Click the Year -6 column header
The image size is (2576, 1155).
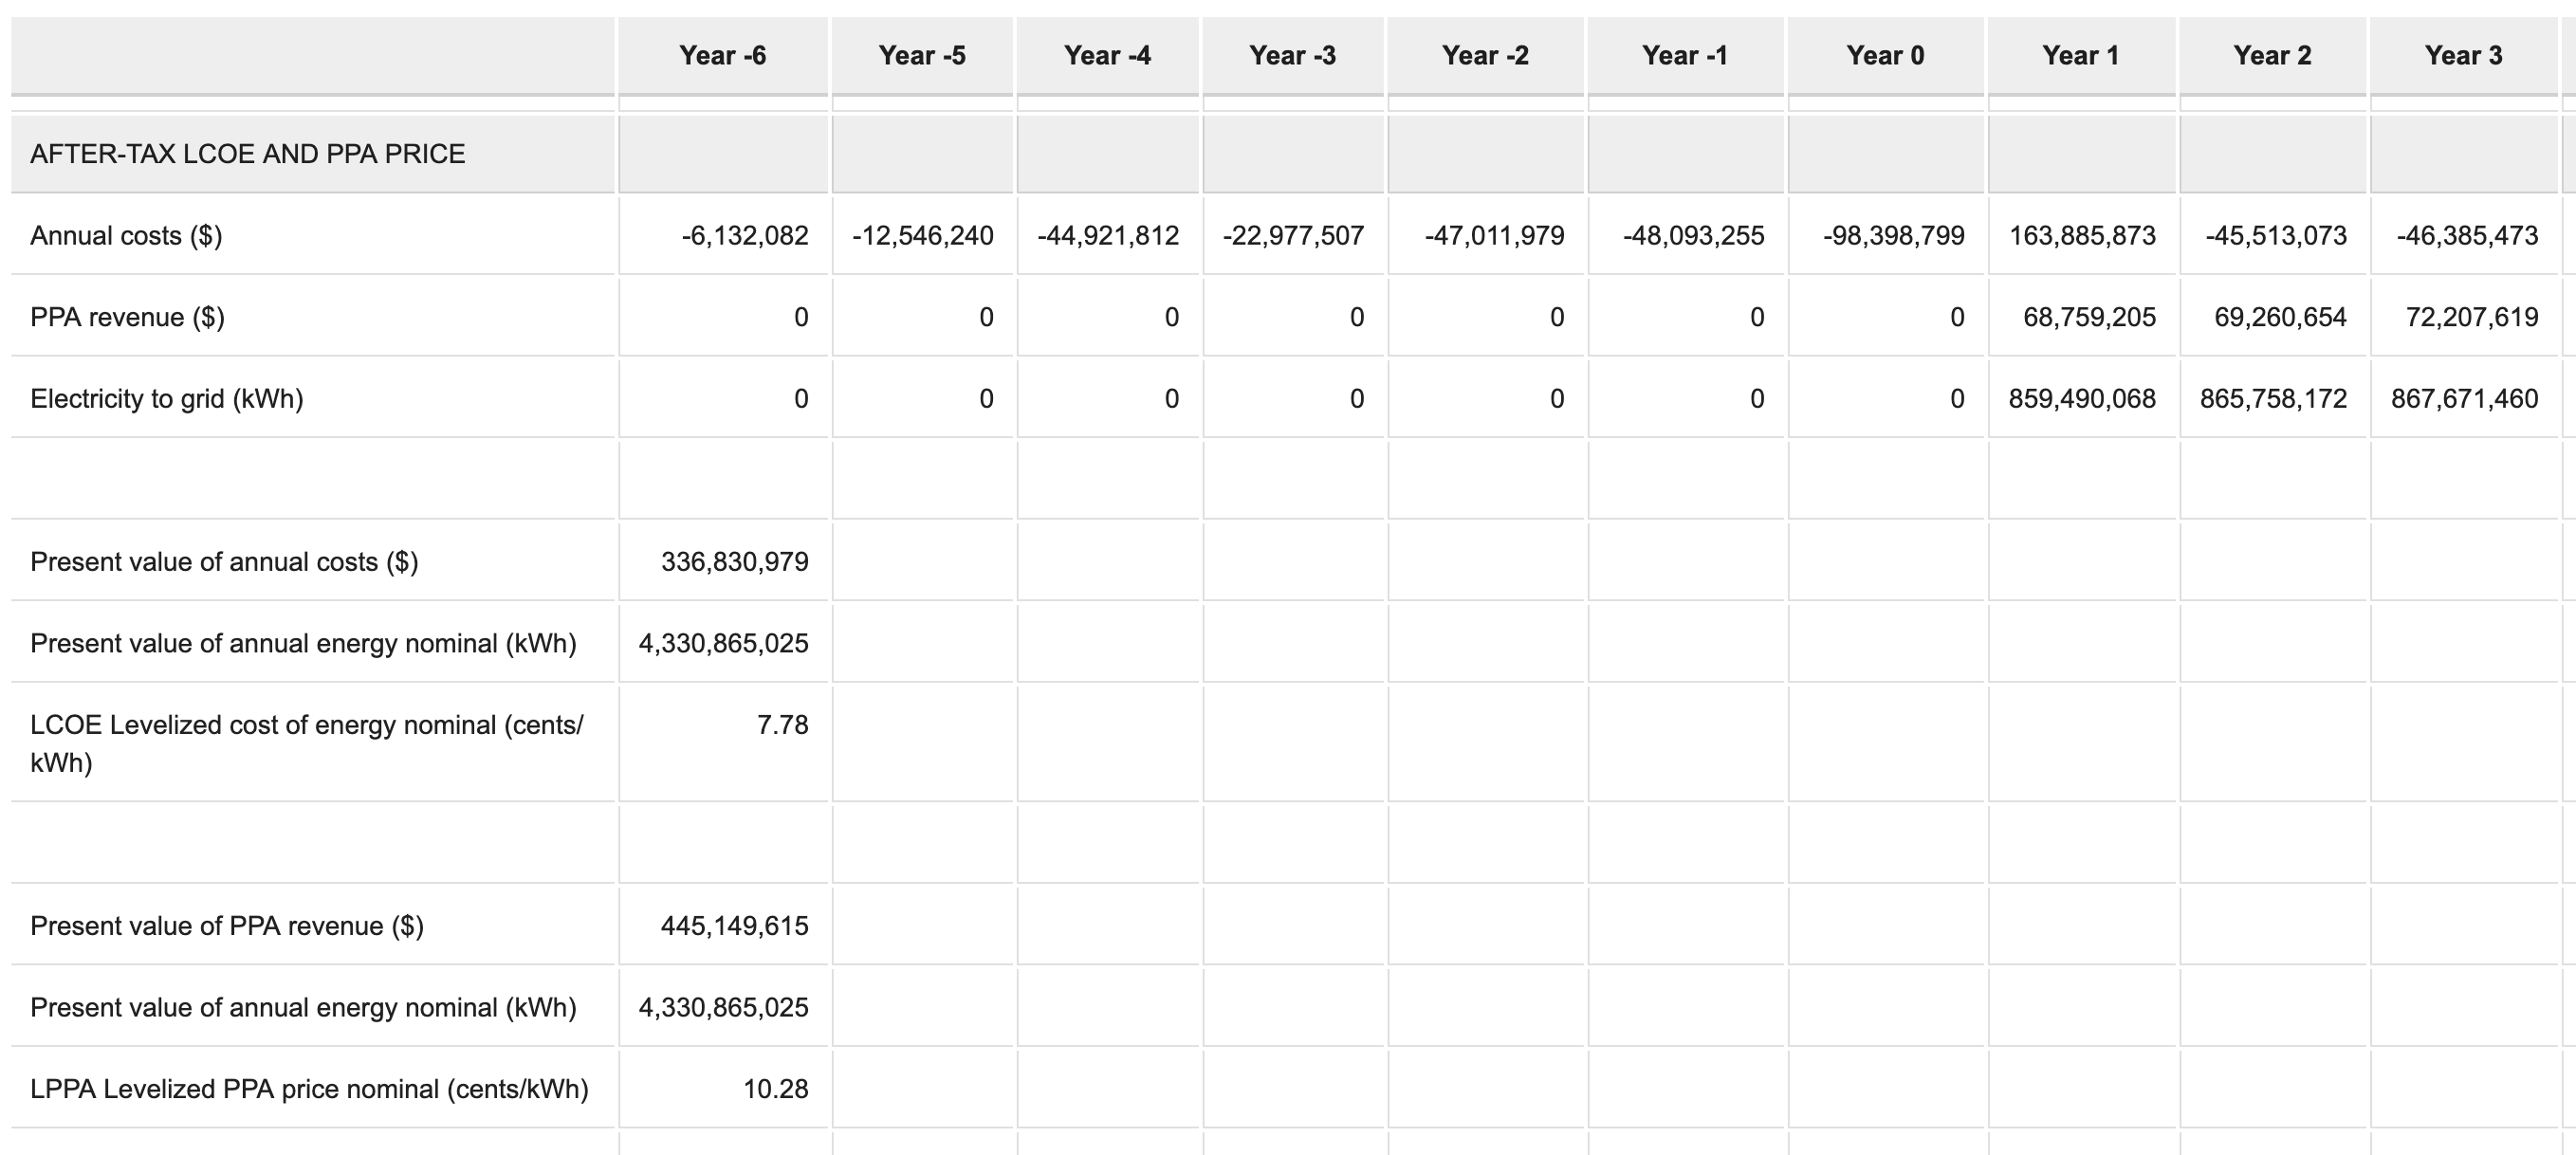(x=722, y=56)
